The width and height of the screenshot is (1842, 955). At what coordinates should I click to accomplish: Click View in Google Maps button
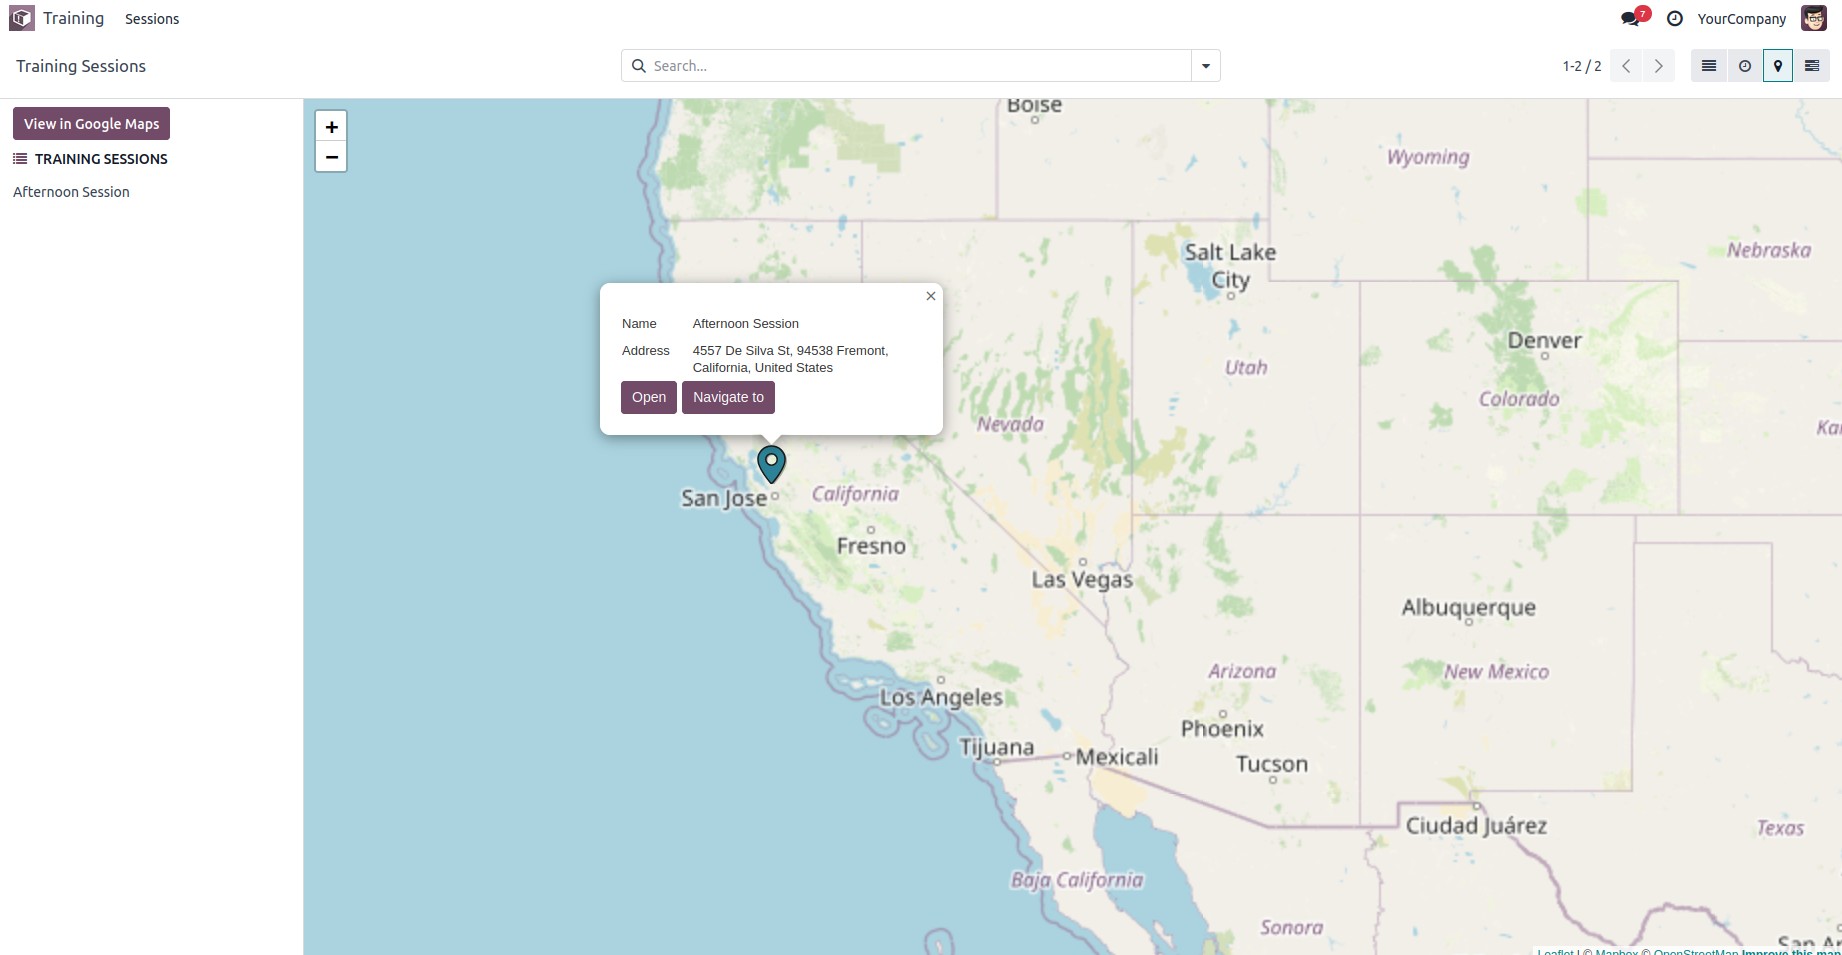91,124
